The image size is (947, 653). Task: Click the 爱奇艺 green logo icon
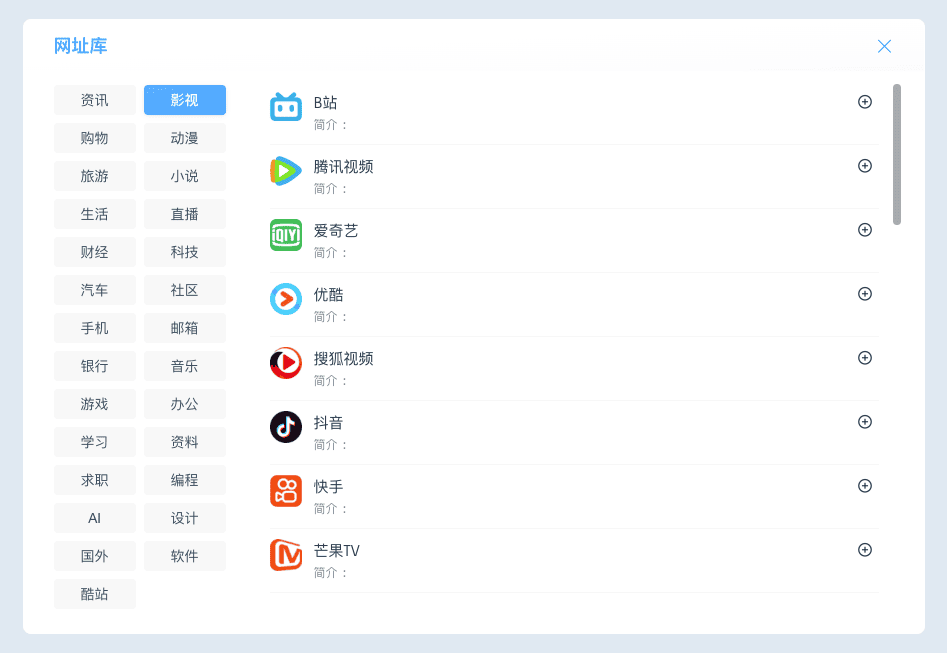click(286, 235)
